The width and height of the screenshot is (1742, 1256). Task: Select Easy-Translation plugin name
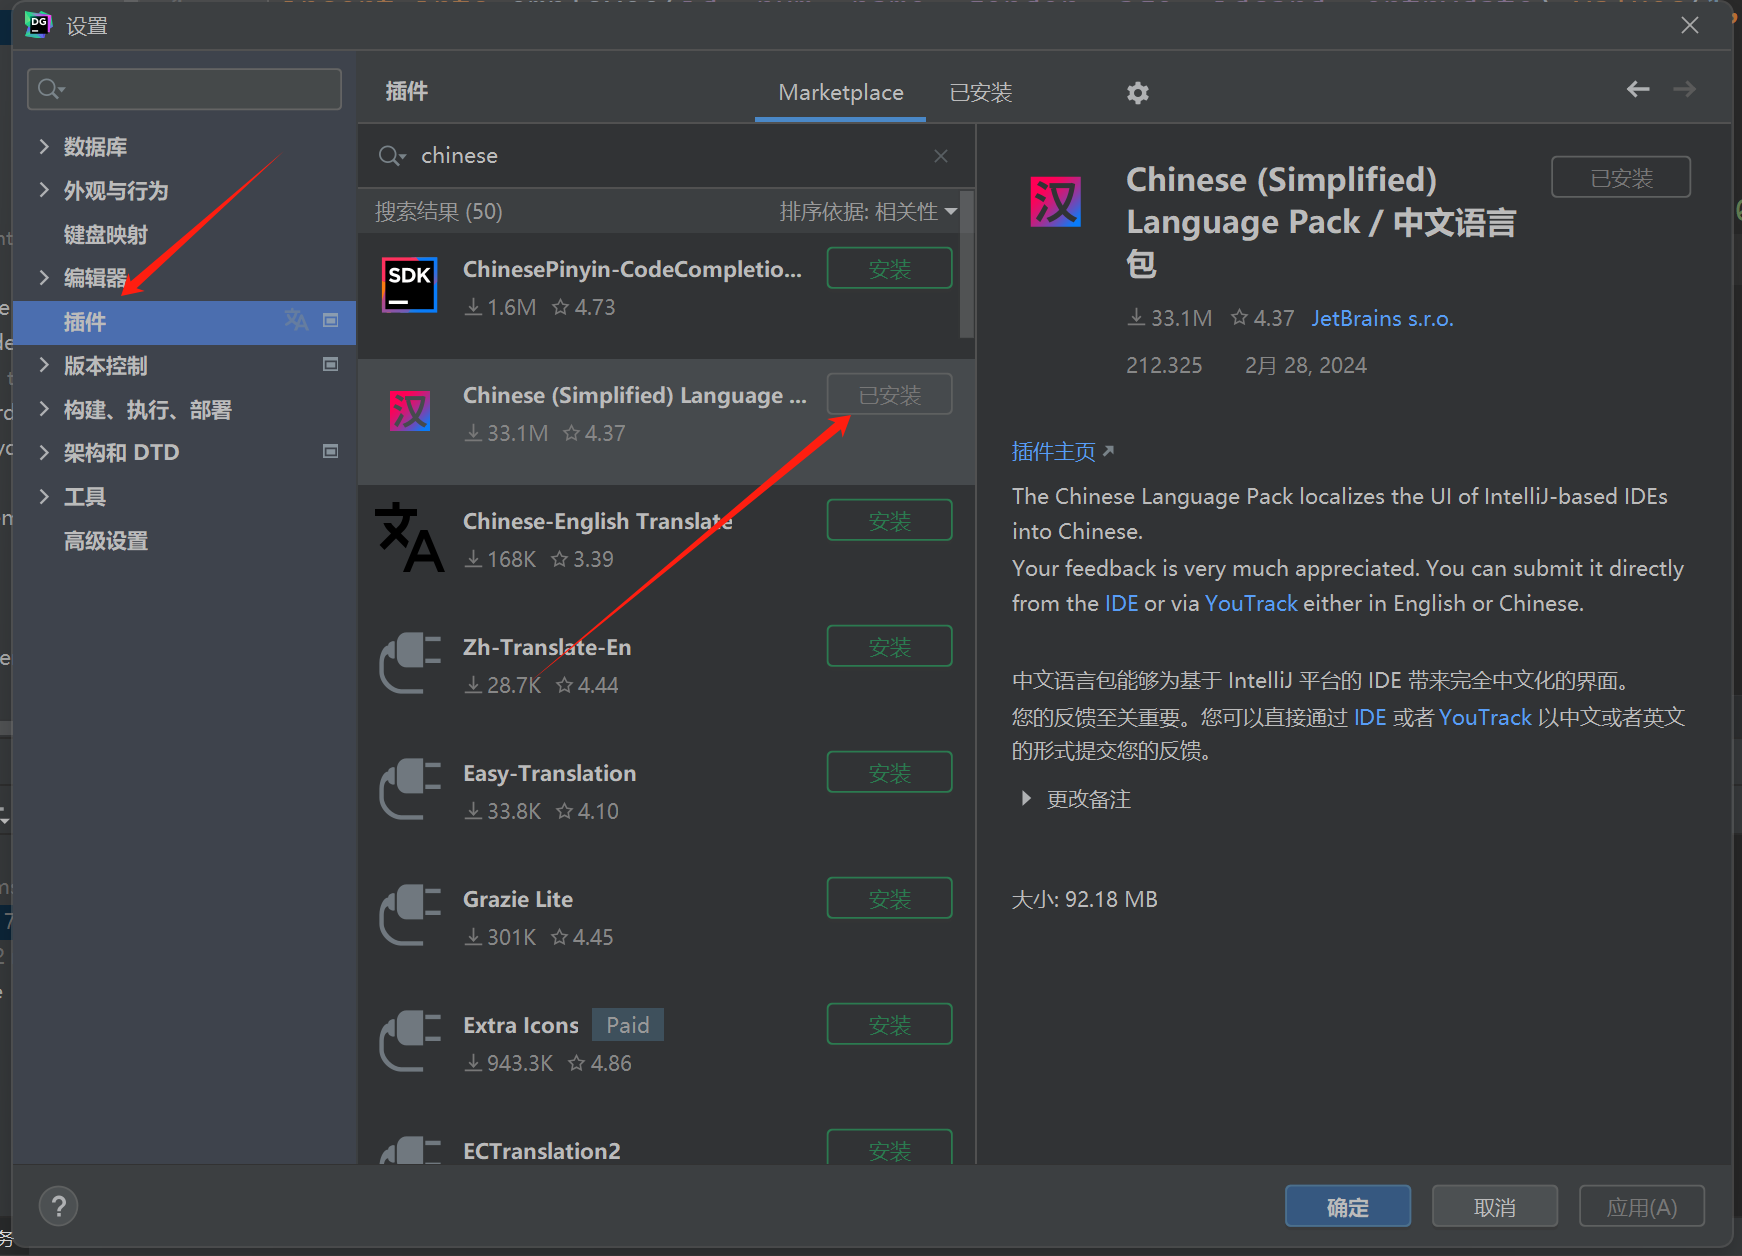pos(549,773)
